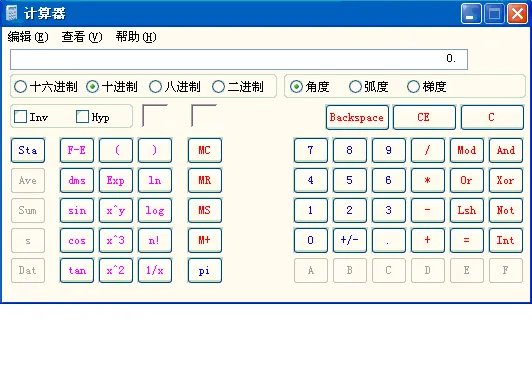Viewport: 532px width, 384px height.
Task: Click the ln natural log key
Action: [155, 180]
